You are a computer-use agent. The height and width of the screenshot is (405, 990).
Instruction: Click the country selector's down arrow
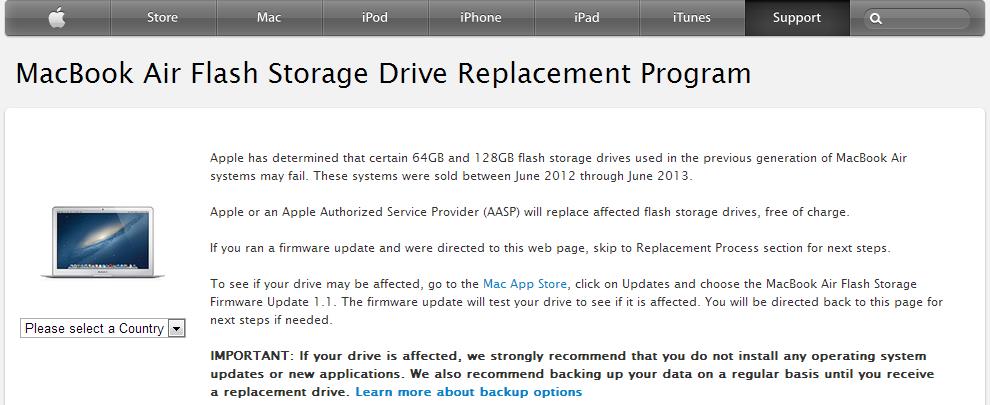(x=176, y=328)
